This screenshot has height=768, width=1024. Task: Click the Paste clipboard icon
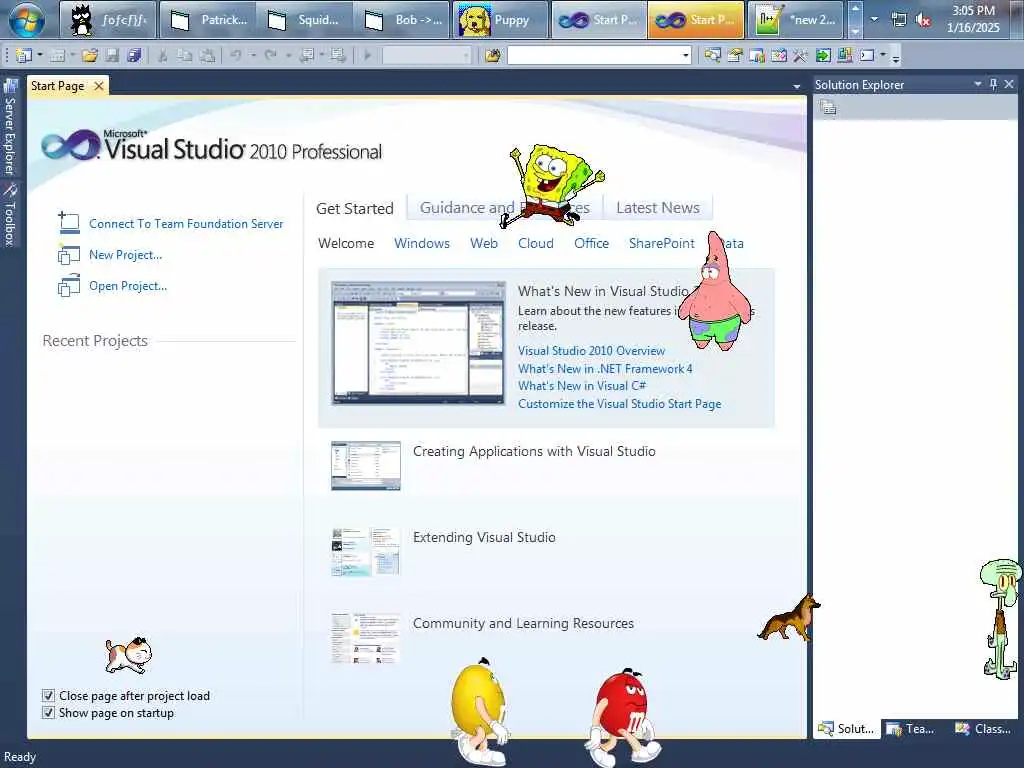pos(208,56)
